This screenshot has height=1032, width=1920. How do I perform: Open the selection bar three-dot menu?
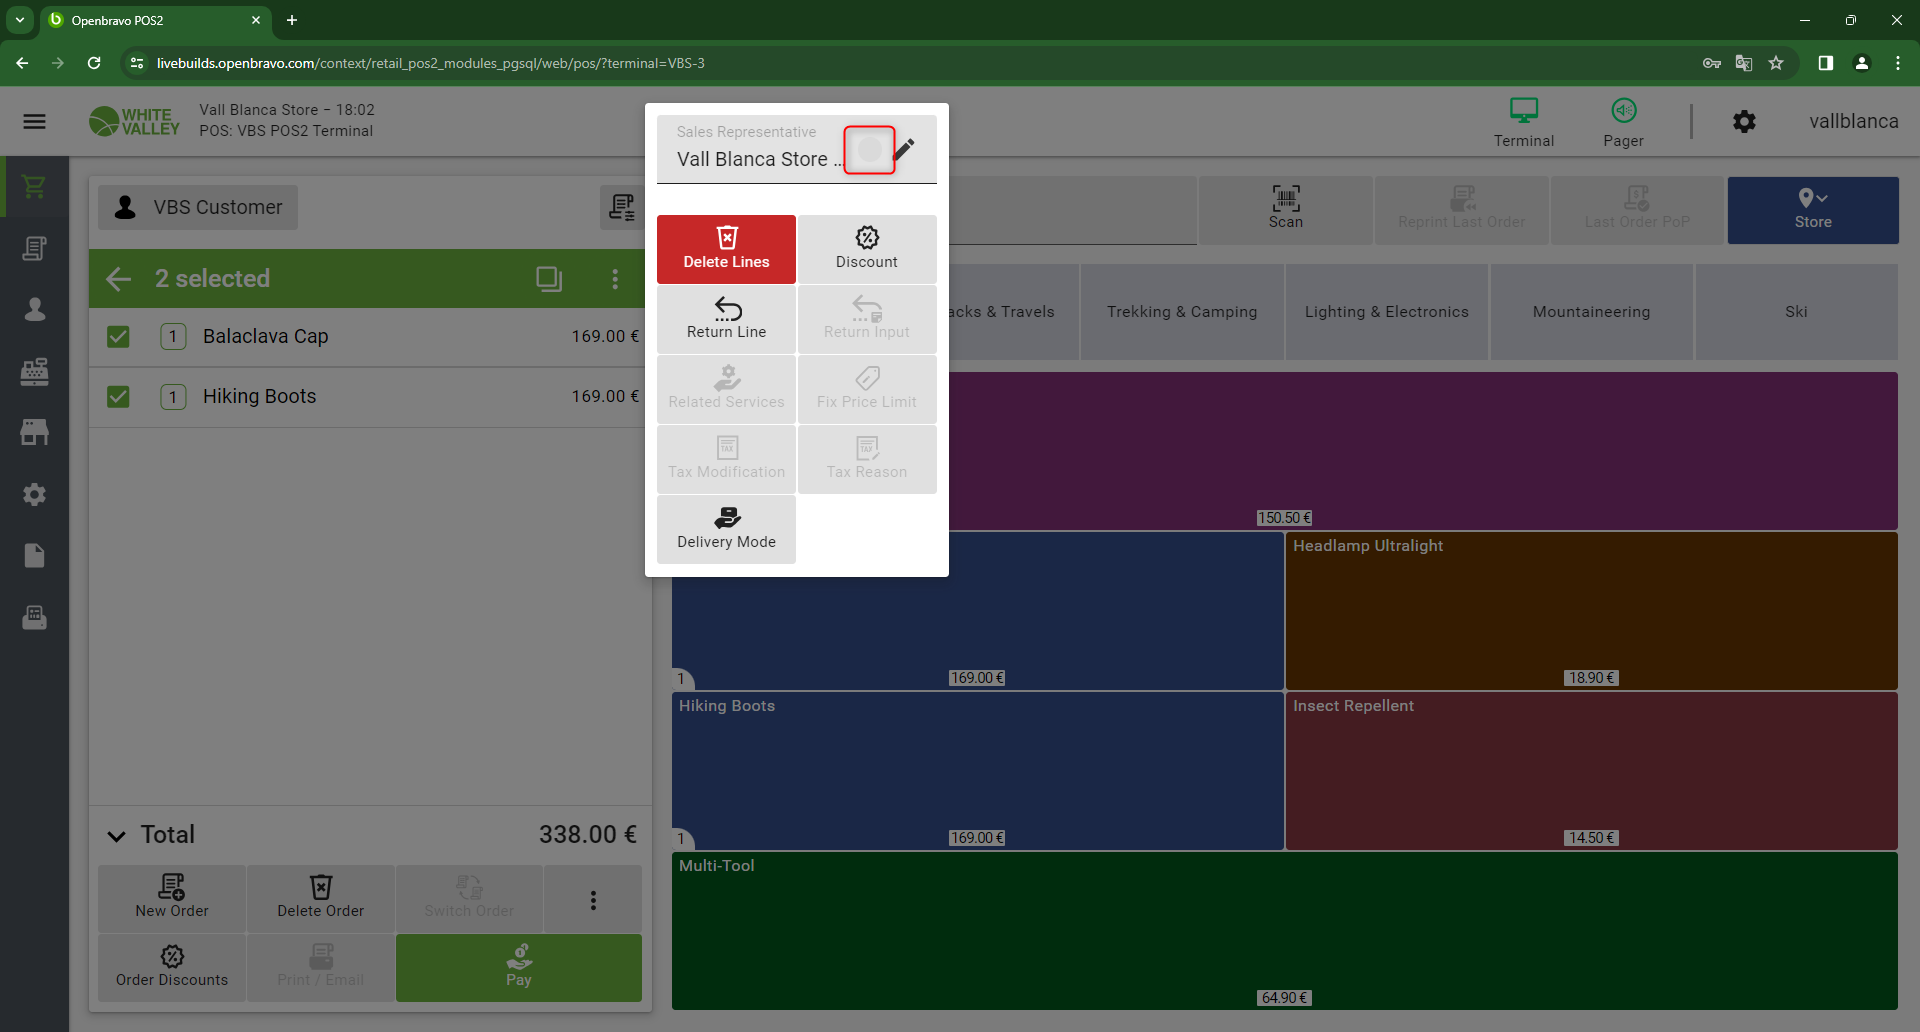(x=615, y=278)
